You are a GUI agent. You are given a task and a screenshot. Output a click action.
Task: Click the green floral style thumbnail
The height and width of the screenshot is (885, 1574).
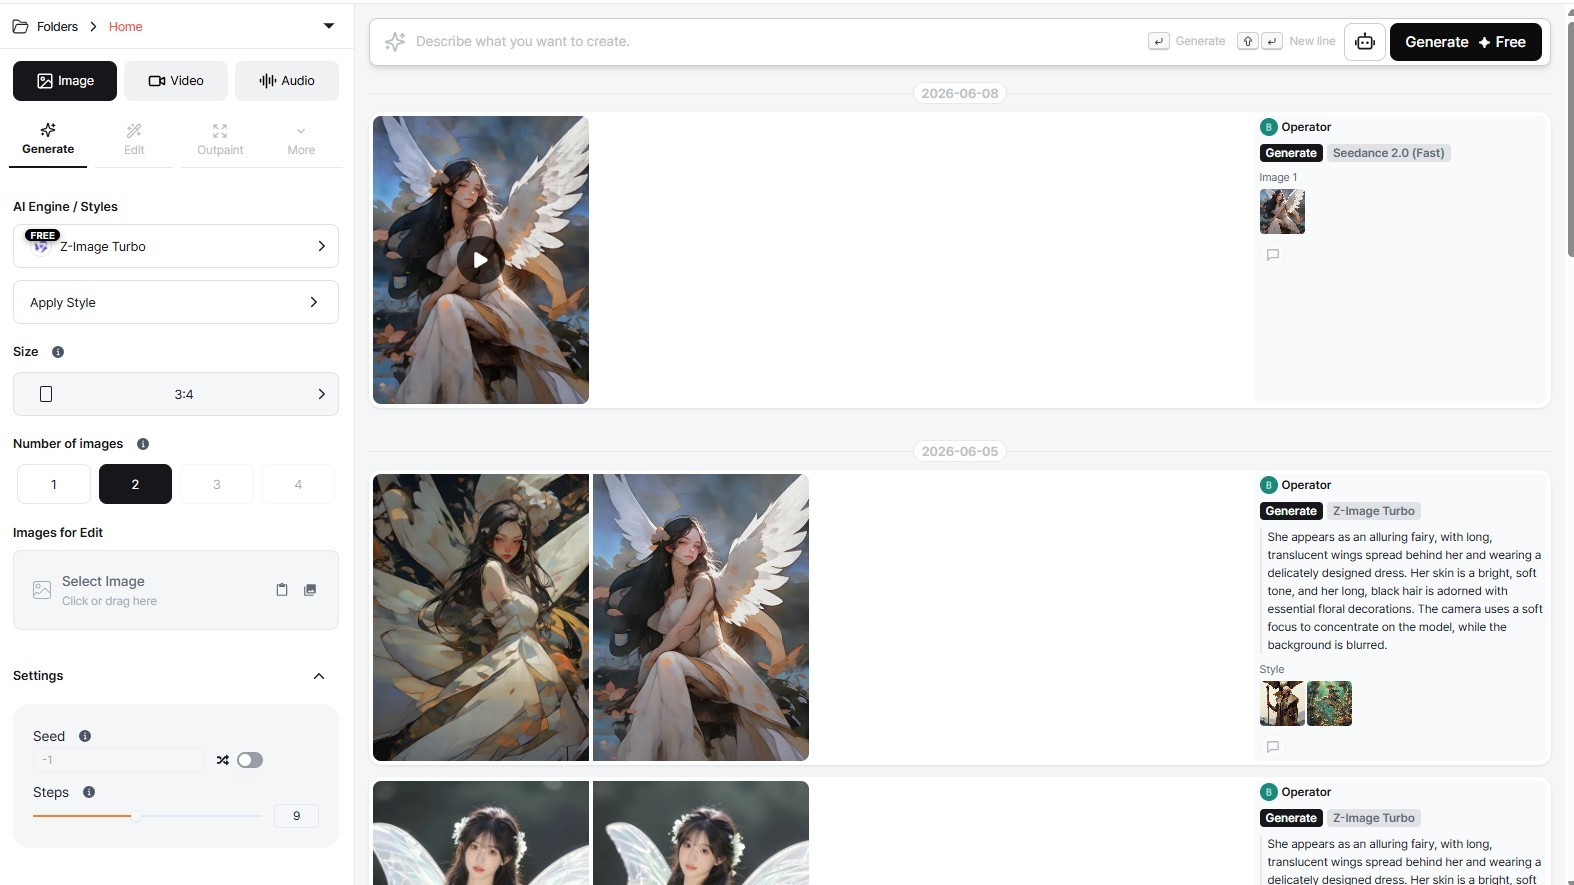point(1329,704)
